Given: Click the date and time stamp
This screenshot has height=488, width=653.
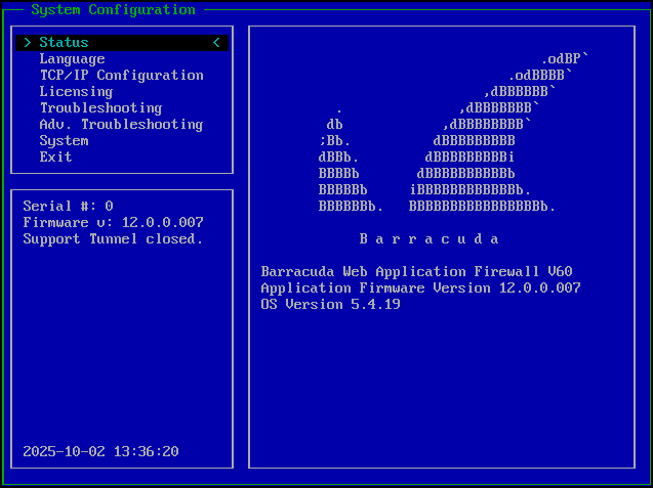Looking at the screenshot, I should 100,451.
